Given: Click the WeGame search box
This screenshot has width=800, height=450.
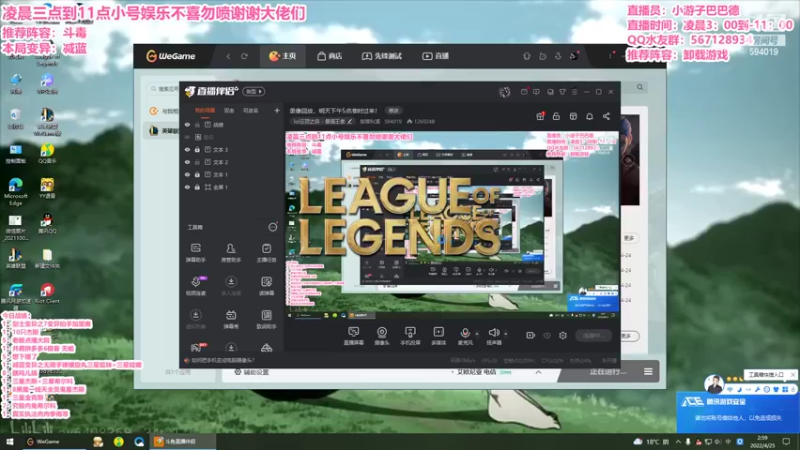Looking at the screenshot, I should [x=164, y=89].
